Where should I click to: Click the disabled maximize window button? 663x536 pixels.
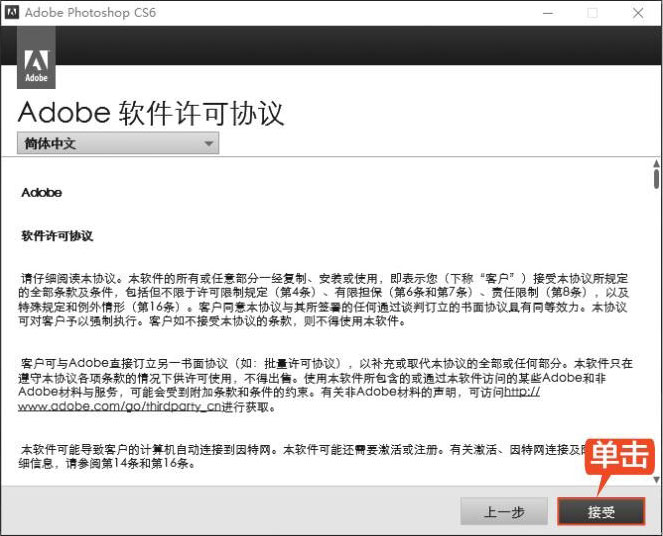click(592, 13)
